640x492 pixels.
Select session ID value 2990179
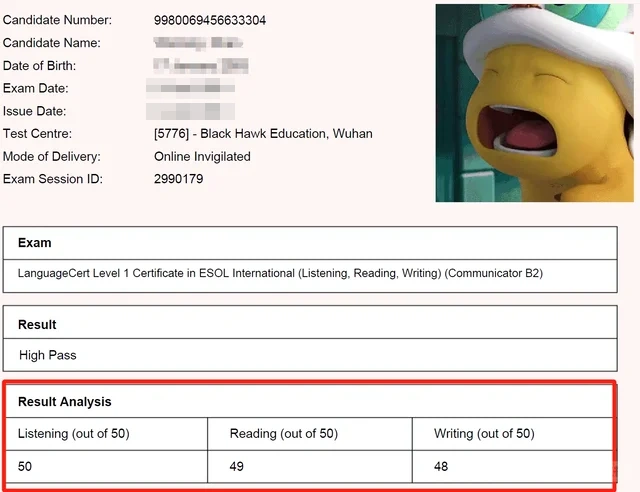[178, 179]
